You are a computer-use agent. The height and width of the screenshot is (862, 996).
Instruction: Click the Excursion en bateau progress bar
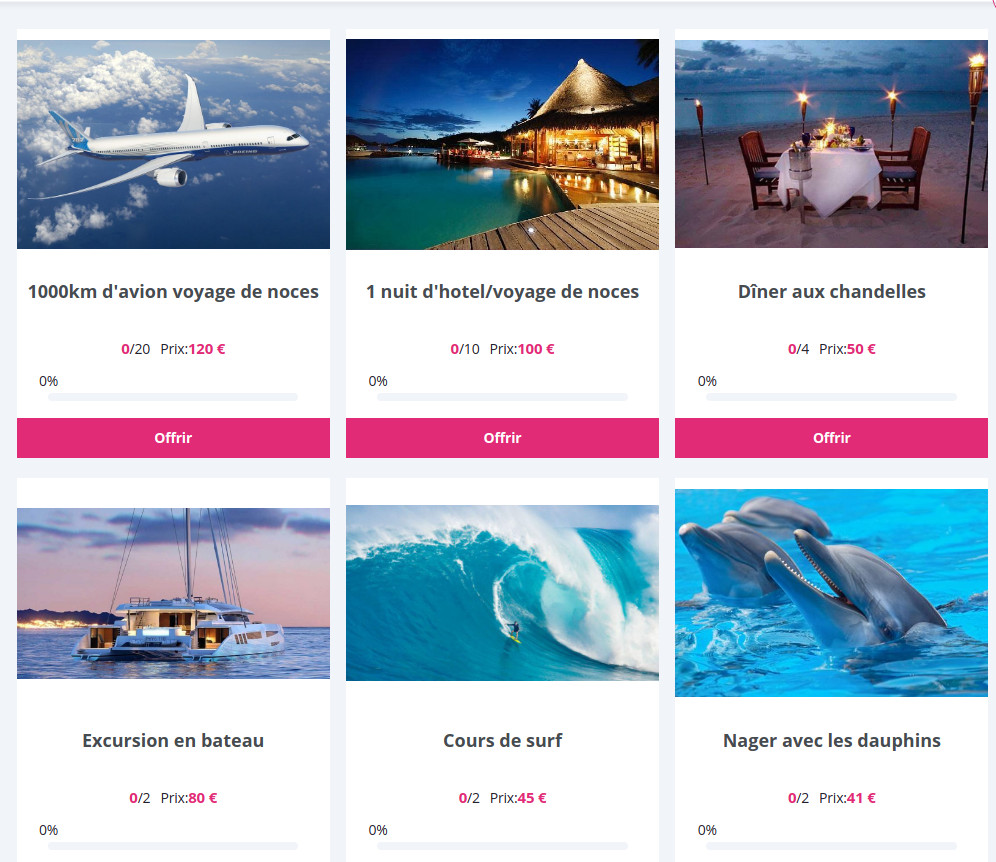point(173,846)
